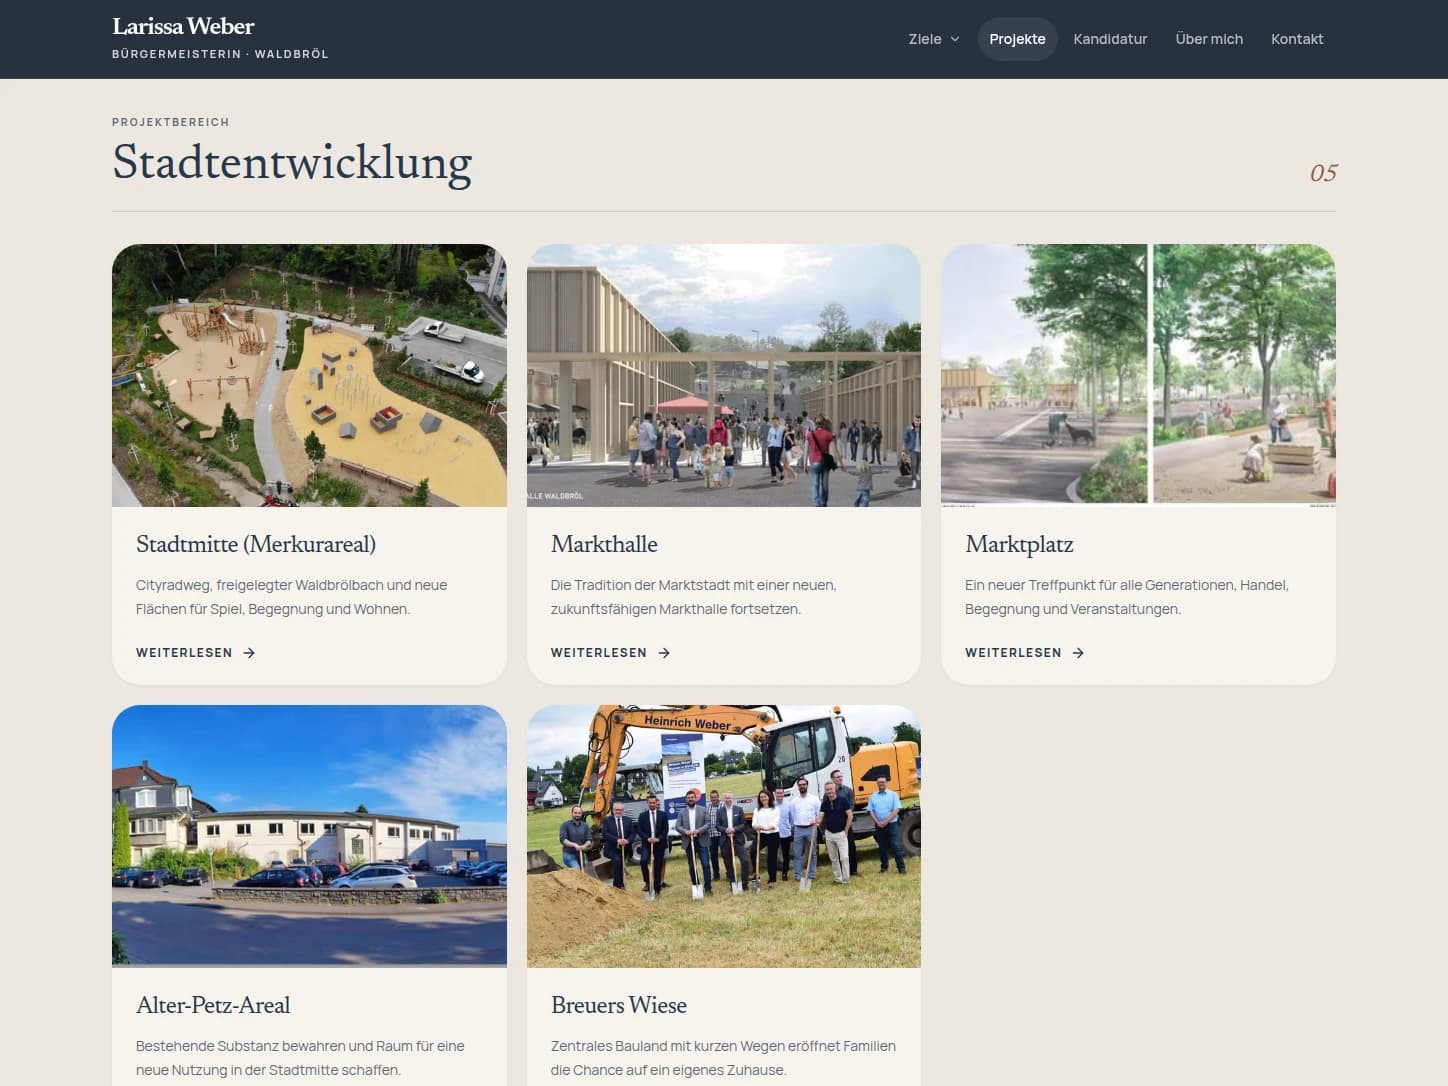The width and height of the screenshot is (1448, 1086).
Task: Open the Breuers Wiese groundbreaking photo
Action: [x=724, y=836]
